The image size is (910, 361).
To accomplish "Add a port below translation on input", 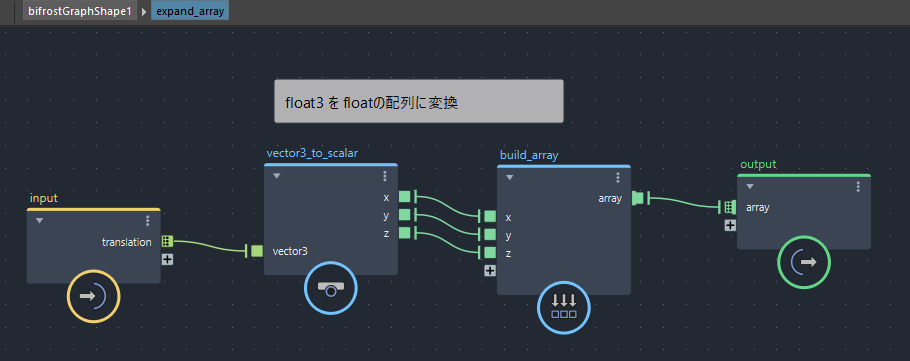I will (167, 259).
